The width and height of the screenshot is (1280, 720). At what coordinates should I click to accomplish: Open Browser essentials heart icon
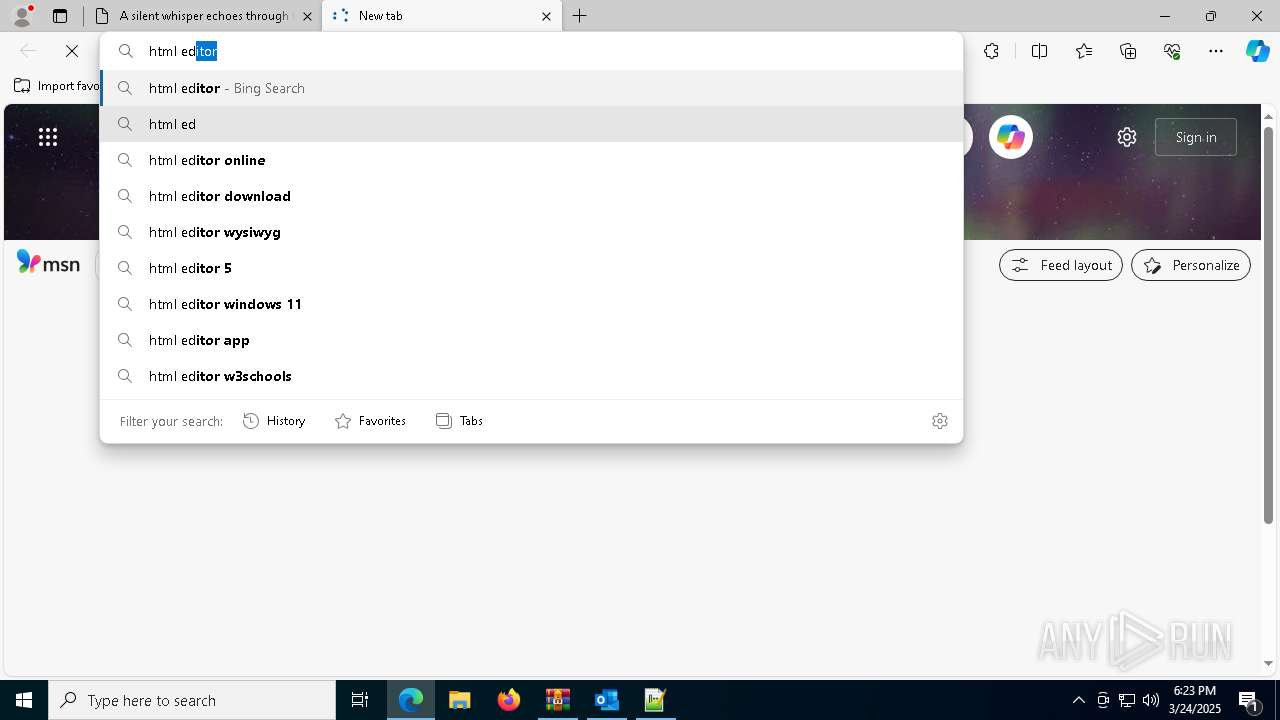click(1172, 51)
